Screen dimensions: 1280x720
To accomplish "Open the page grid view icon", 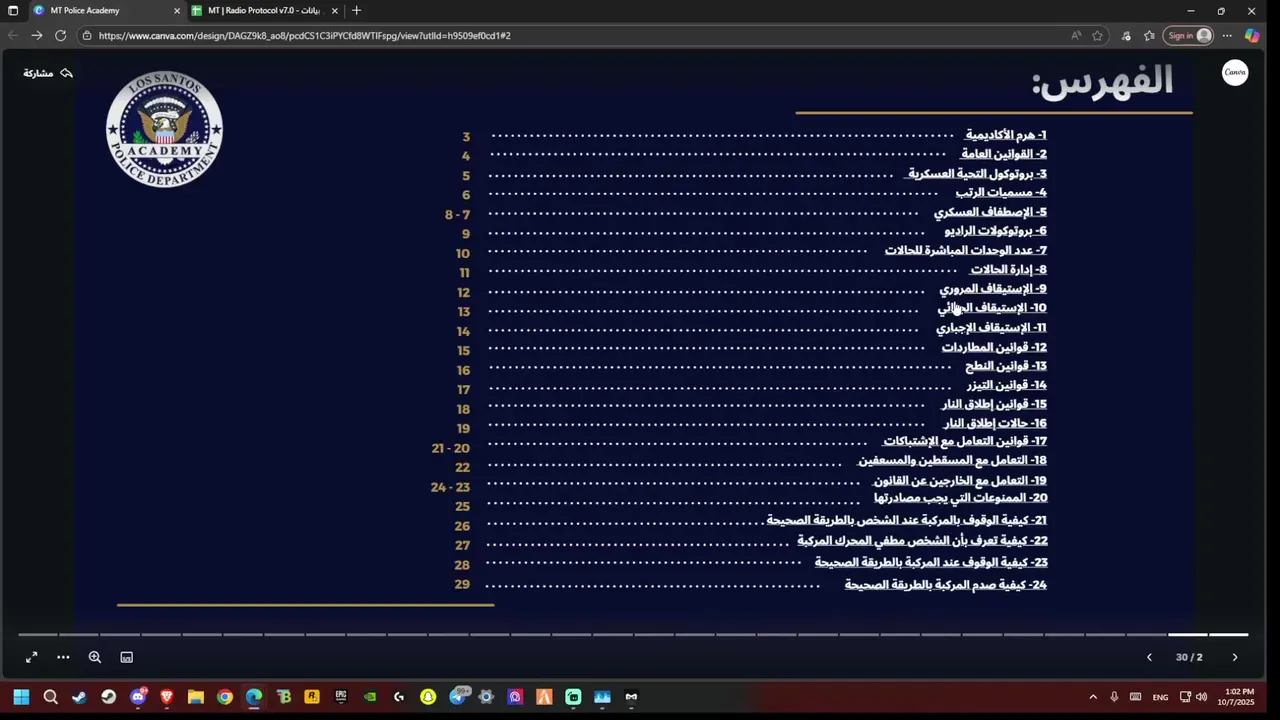I will (x=127, y=657).
